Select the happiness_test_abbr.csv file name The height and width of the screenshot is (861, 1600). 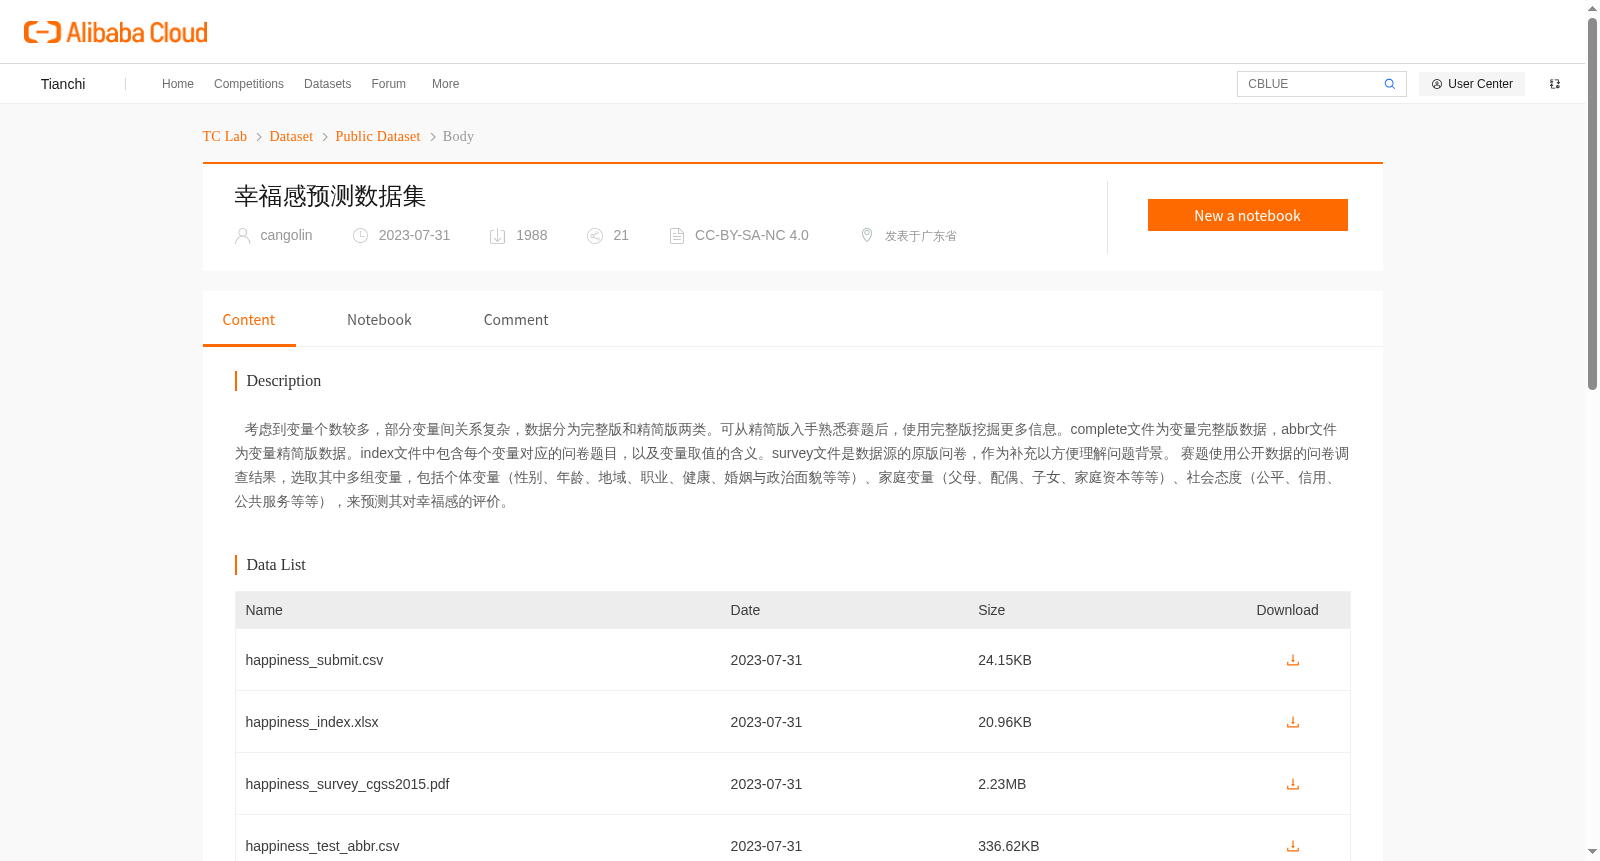(322, 846)
